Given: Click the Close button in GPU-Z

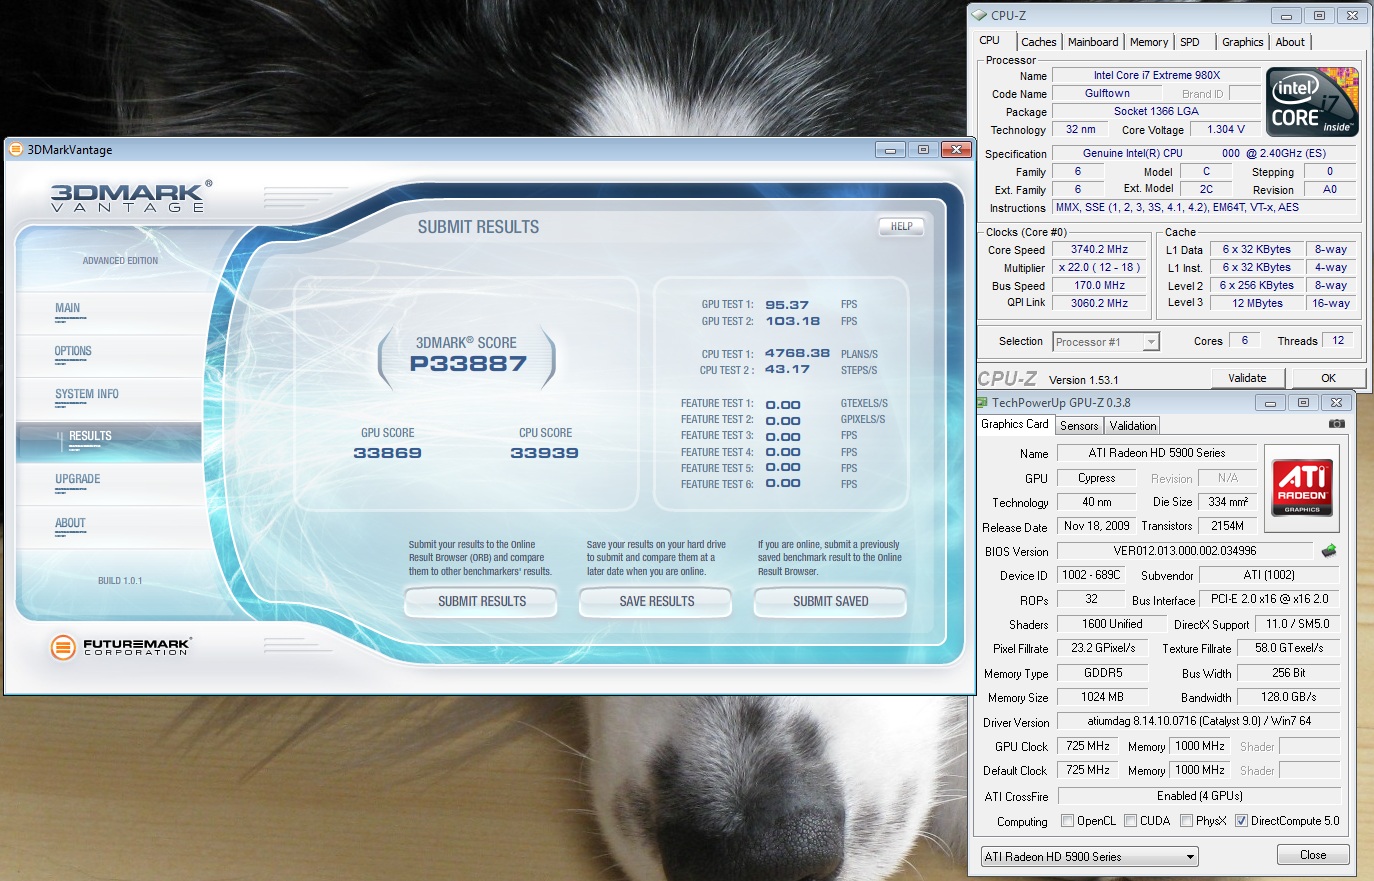Looking at the screenshot, I should (x=1313, y=855).
